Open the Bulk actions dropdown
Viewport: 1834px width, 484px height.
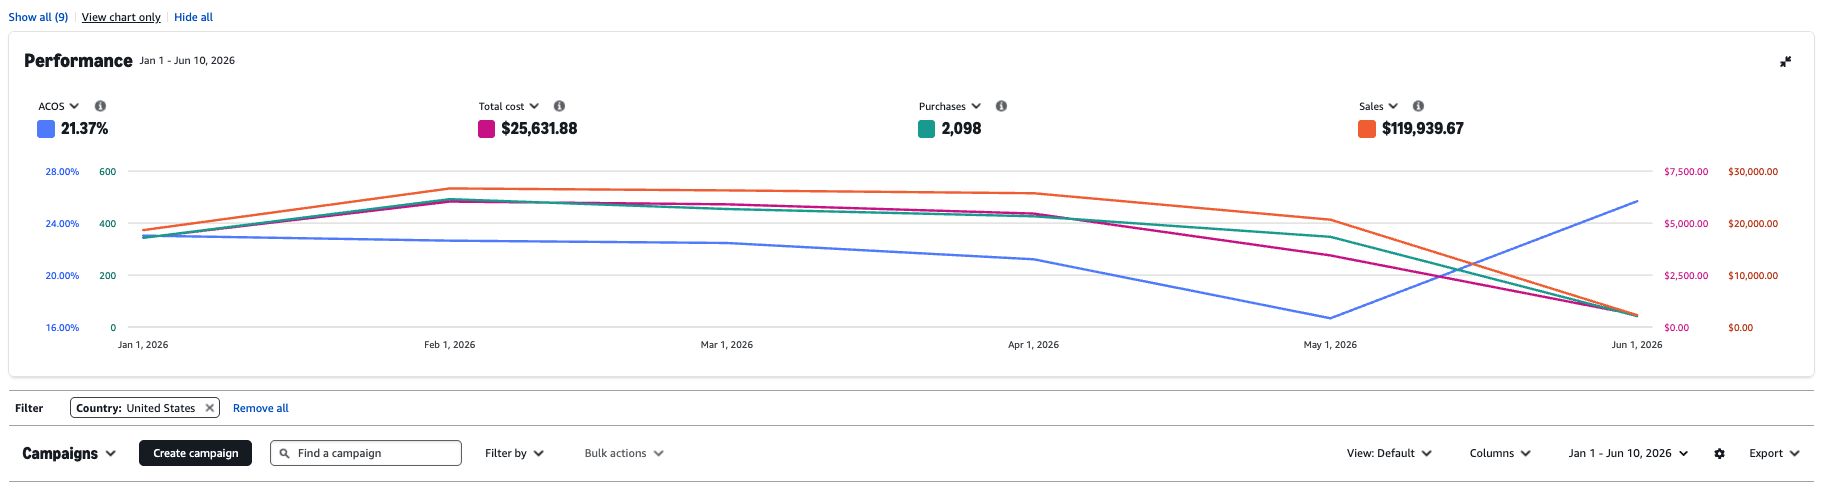point(624,454)
